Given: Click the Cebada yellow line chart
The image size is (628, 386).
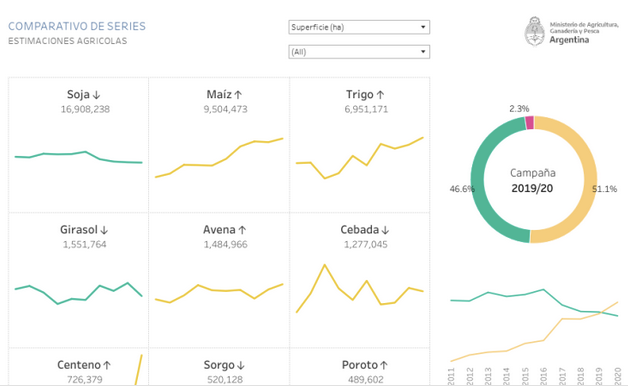Looking at the screenshot, I should pyautogui.click(x=360, y=288).
